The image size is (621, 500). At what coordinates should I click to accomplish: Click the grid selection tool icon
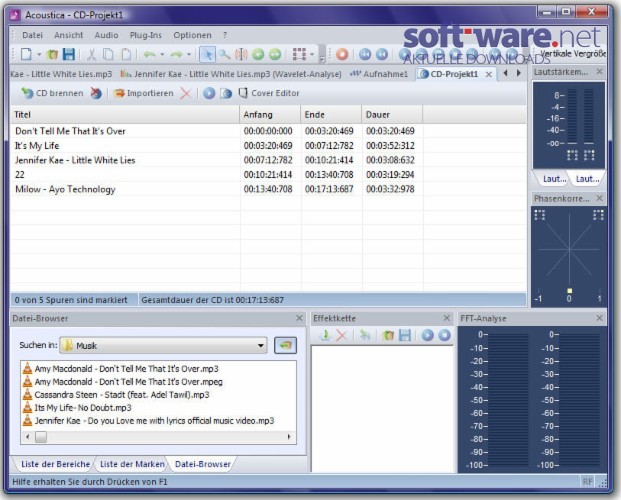[299, 54]
